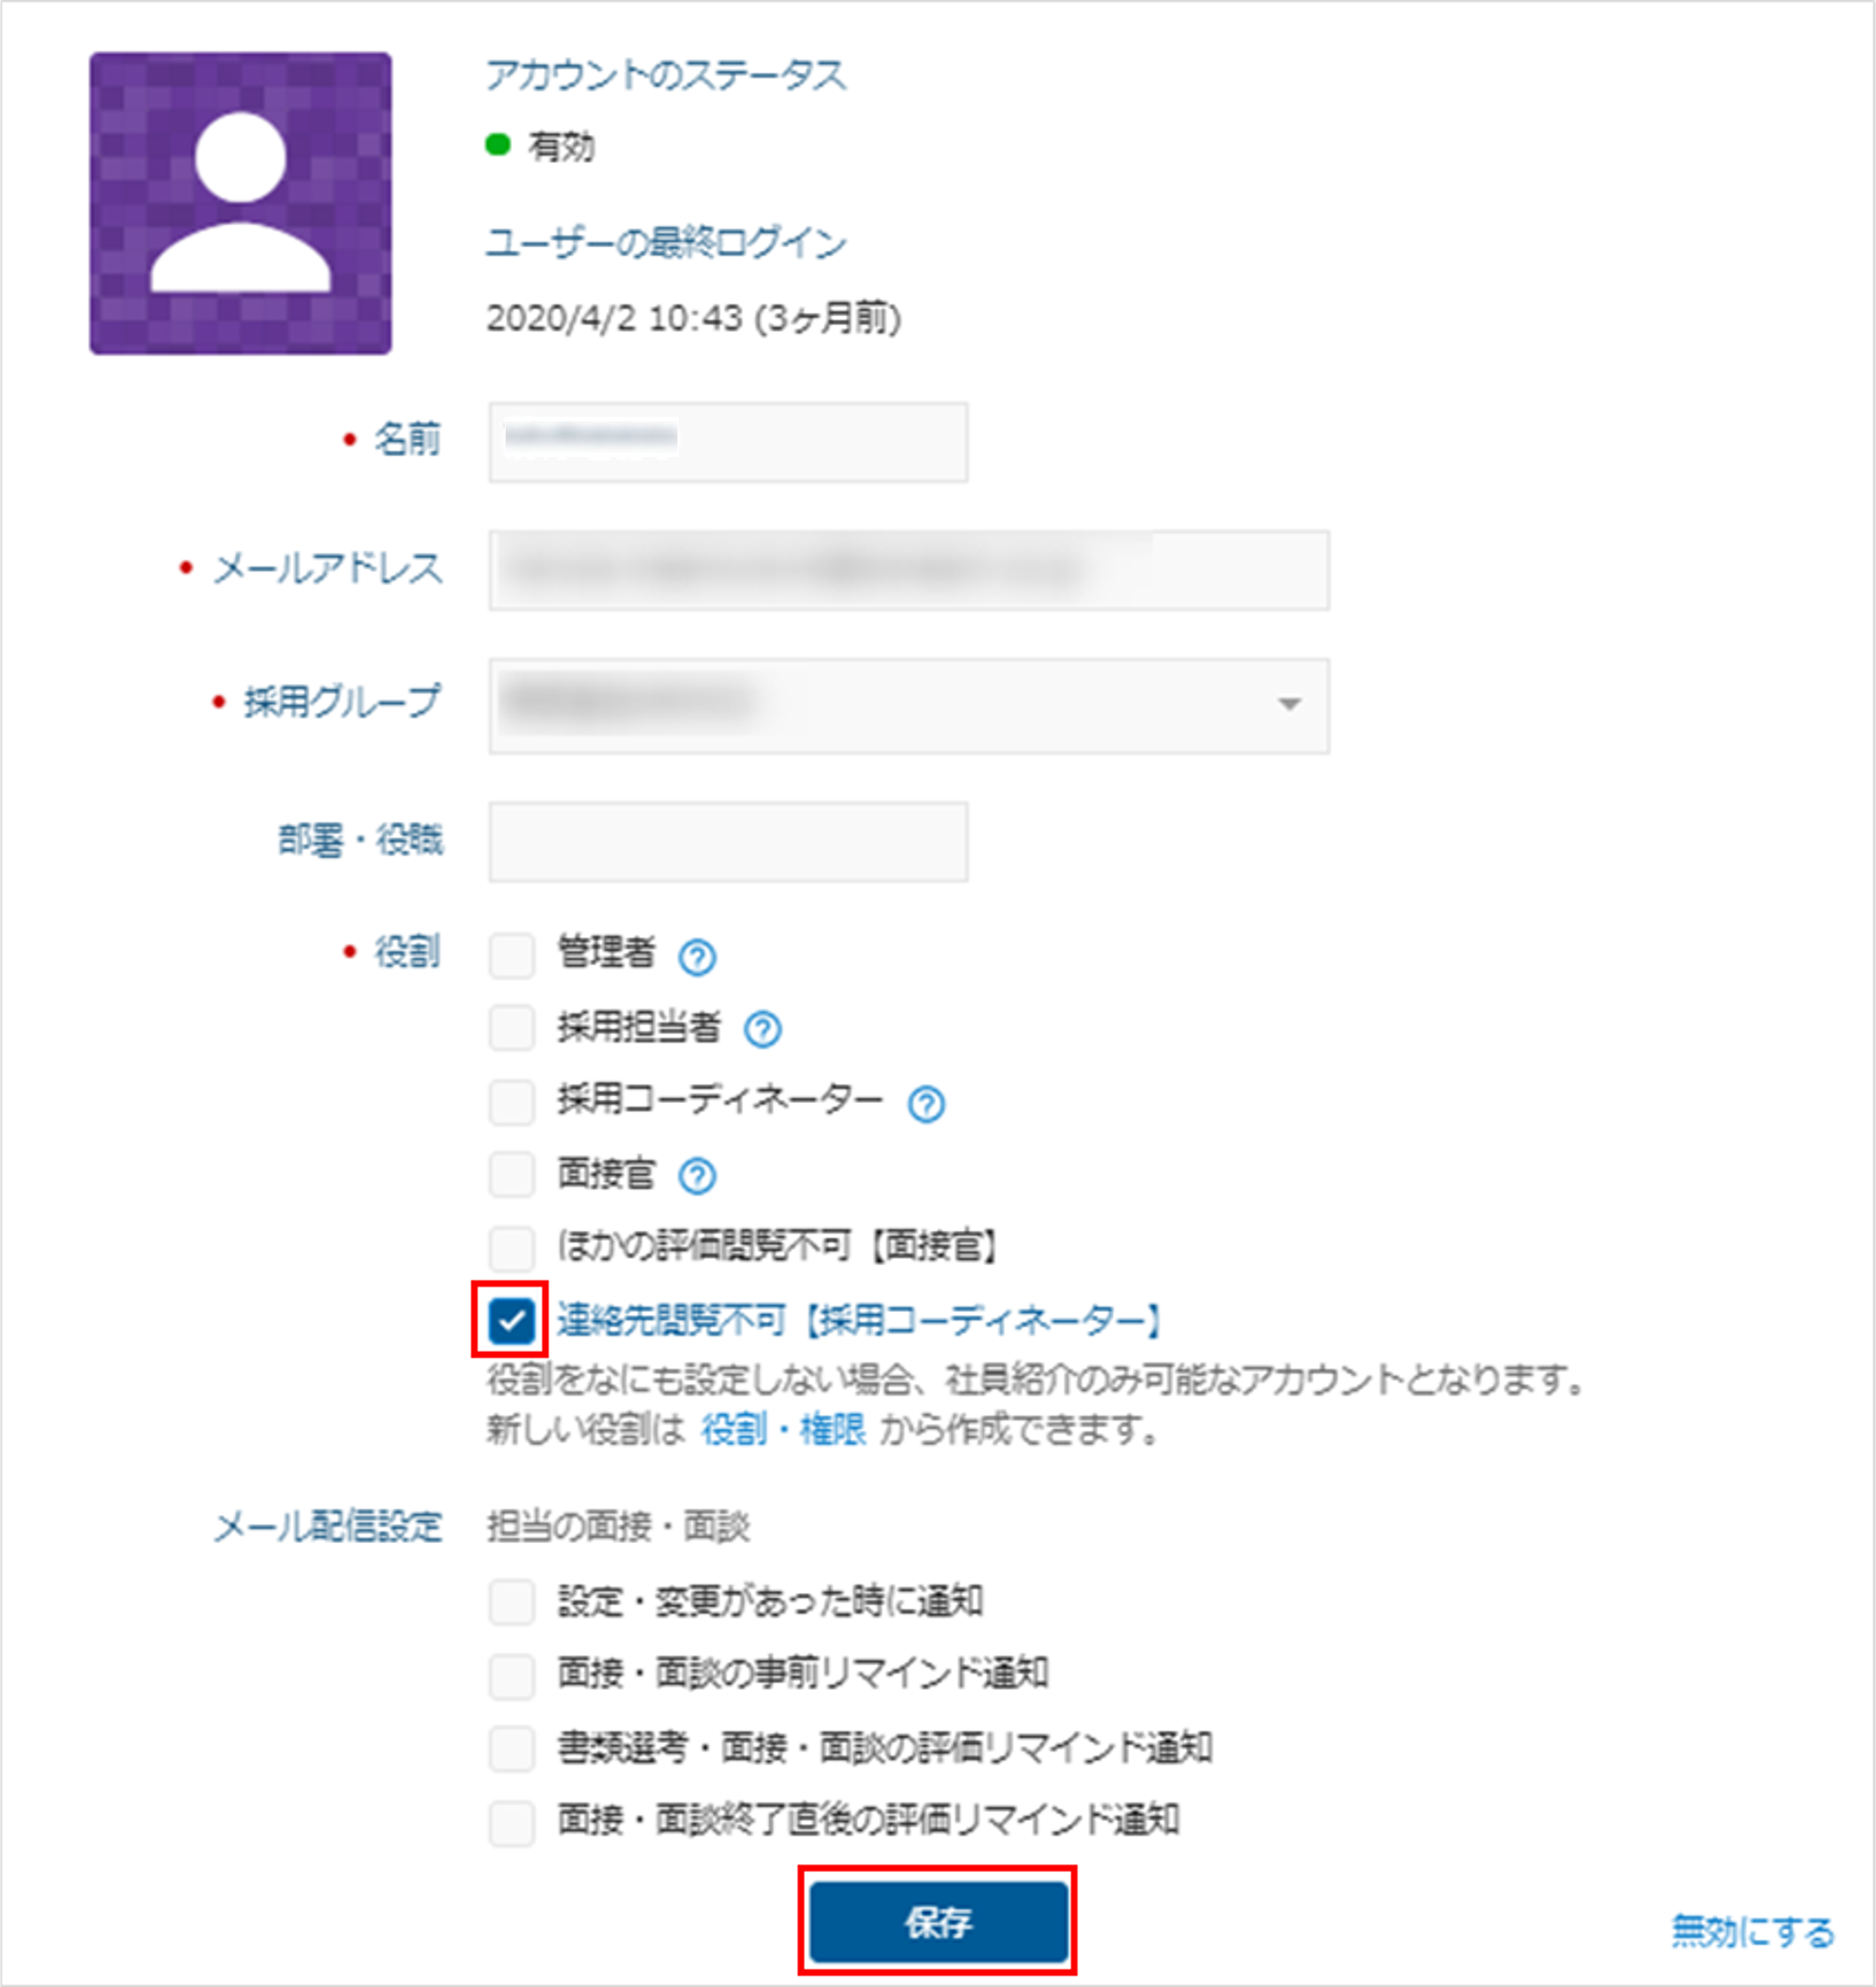Click the 担当の面接・面談 subheading
Image resolution: width=1876 pixels, height=1987 pixels.
pos(618,1527)
